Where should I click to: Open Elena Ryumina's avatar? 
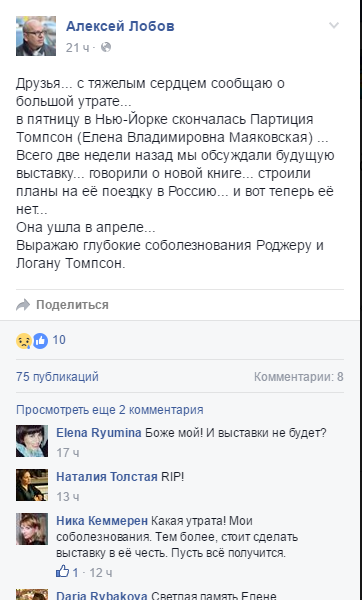tap(32, 441)
